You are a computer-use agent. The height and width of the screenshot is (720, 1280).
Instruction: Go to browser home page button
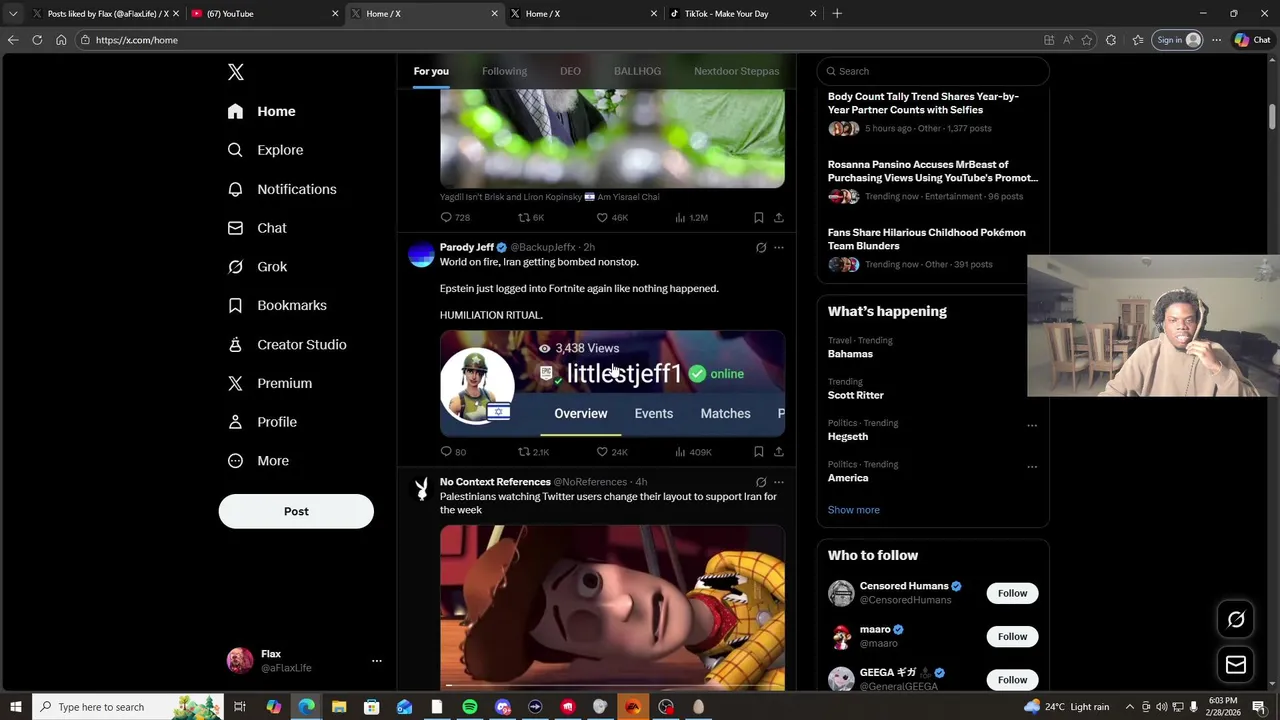pos(61,40)
